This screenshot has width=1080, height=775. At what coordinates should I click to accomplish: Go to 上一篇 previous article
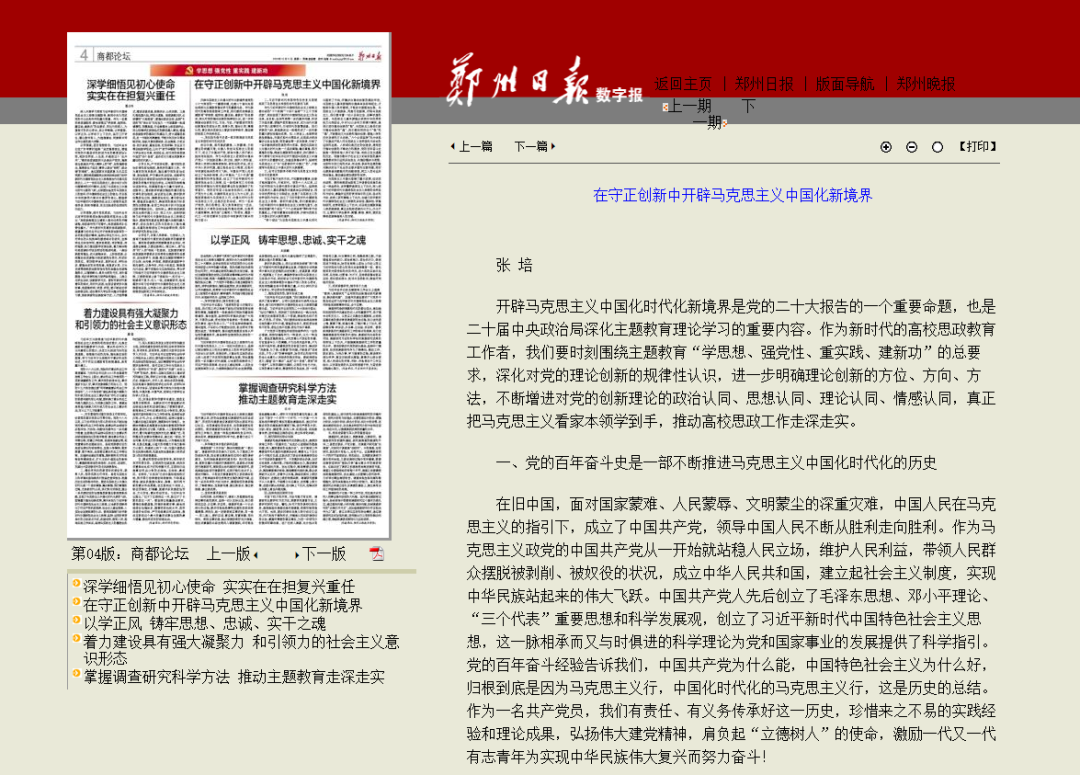click(x=472, y=147)
